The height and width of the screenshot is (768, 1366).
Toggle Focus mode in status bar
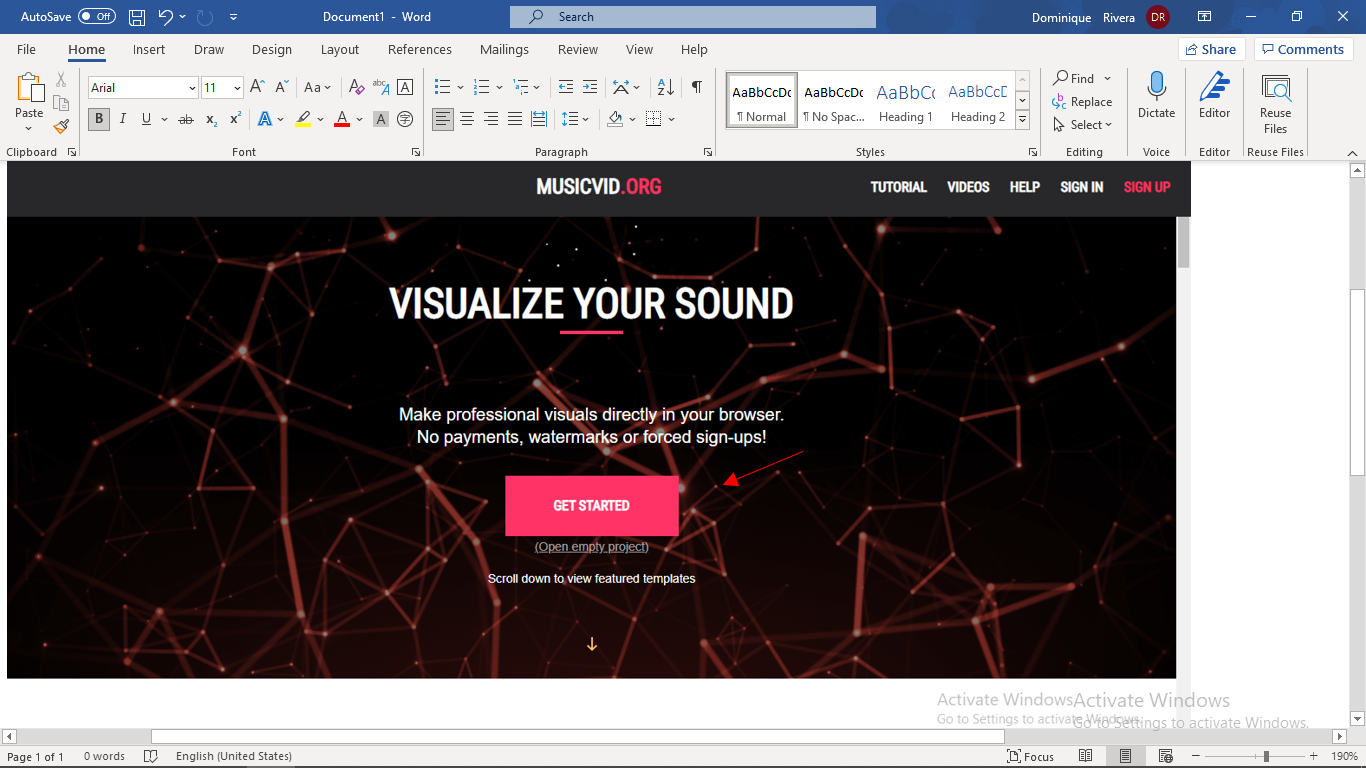click(x=1030, y=756)
